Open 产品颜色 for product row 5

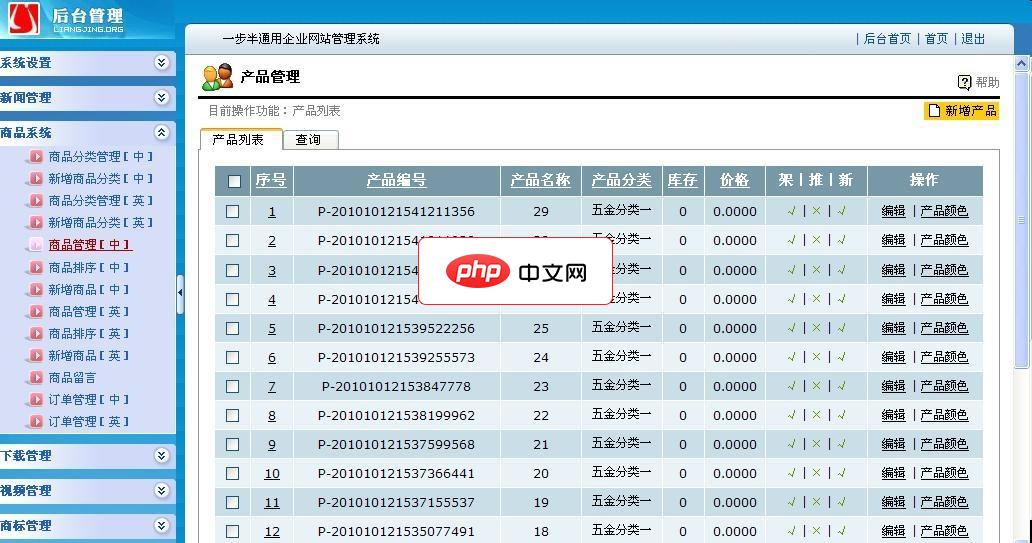coord(944,328)
